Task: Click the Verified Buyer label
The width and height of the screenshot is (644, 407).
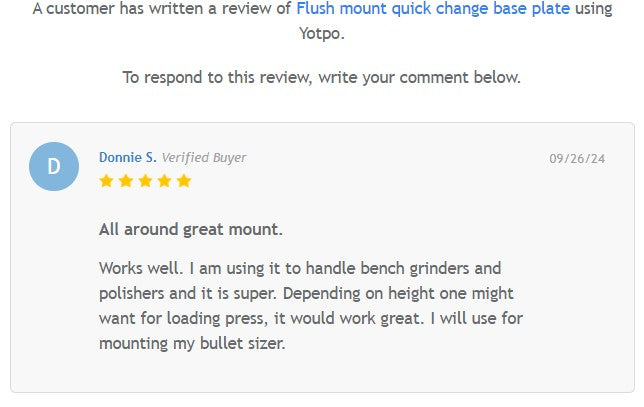Action: (204, 157)
